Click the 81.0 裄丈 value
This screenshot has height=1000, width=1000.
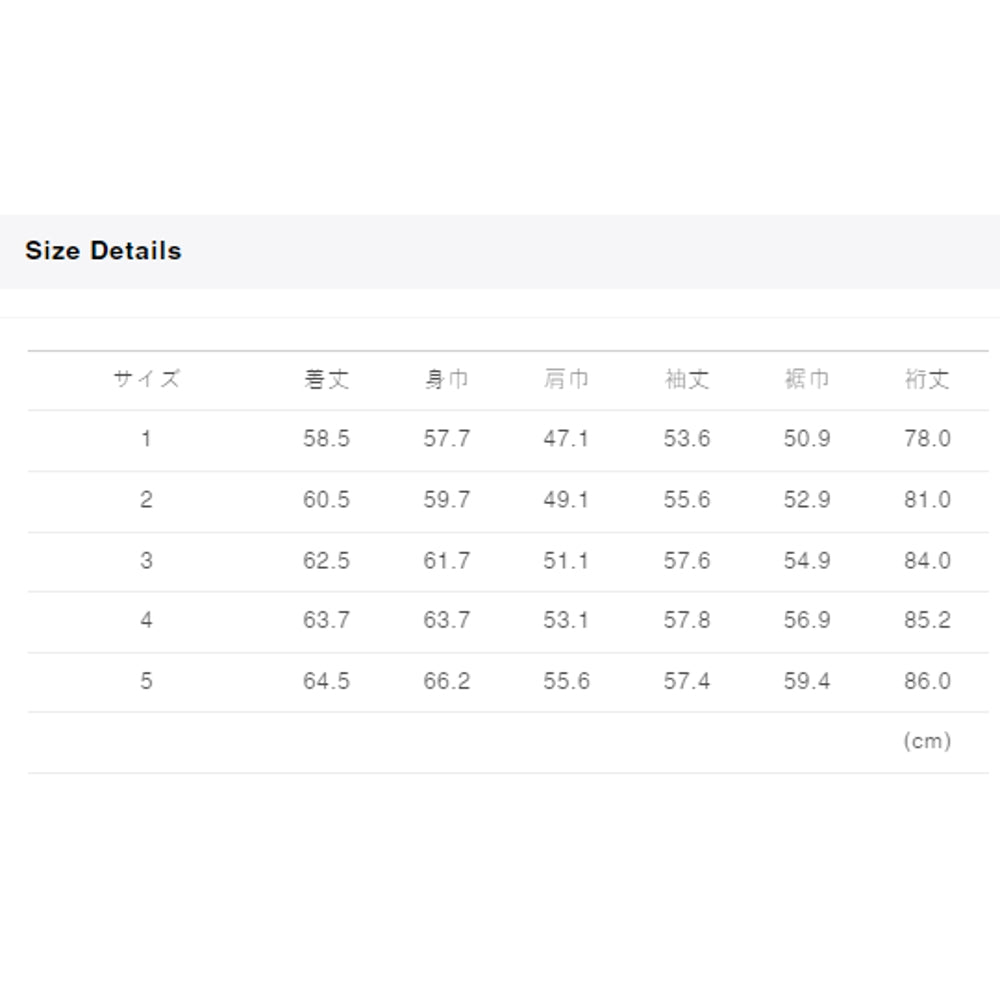coord(926,500)
